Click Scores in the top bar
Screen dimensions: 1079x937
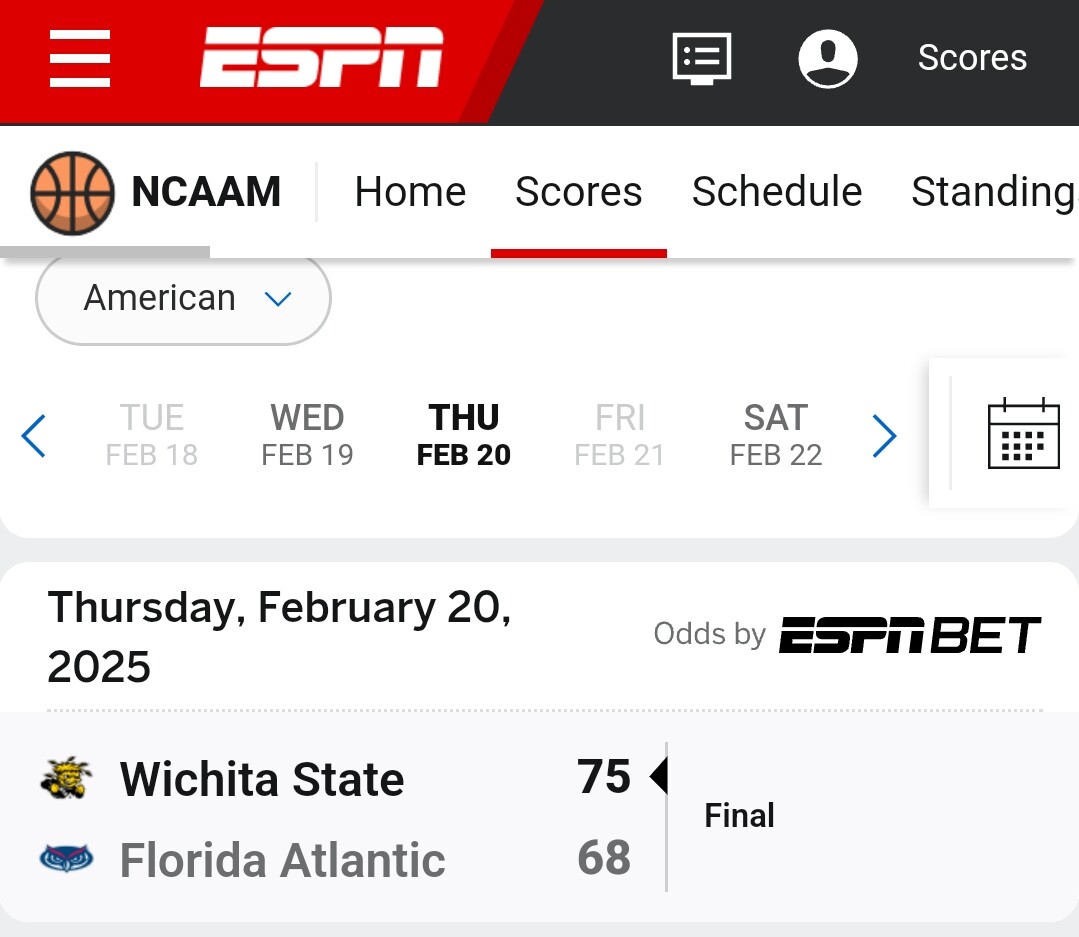[x=972, y=58]
